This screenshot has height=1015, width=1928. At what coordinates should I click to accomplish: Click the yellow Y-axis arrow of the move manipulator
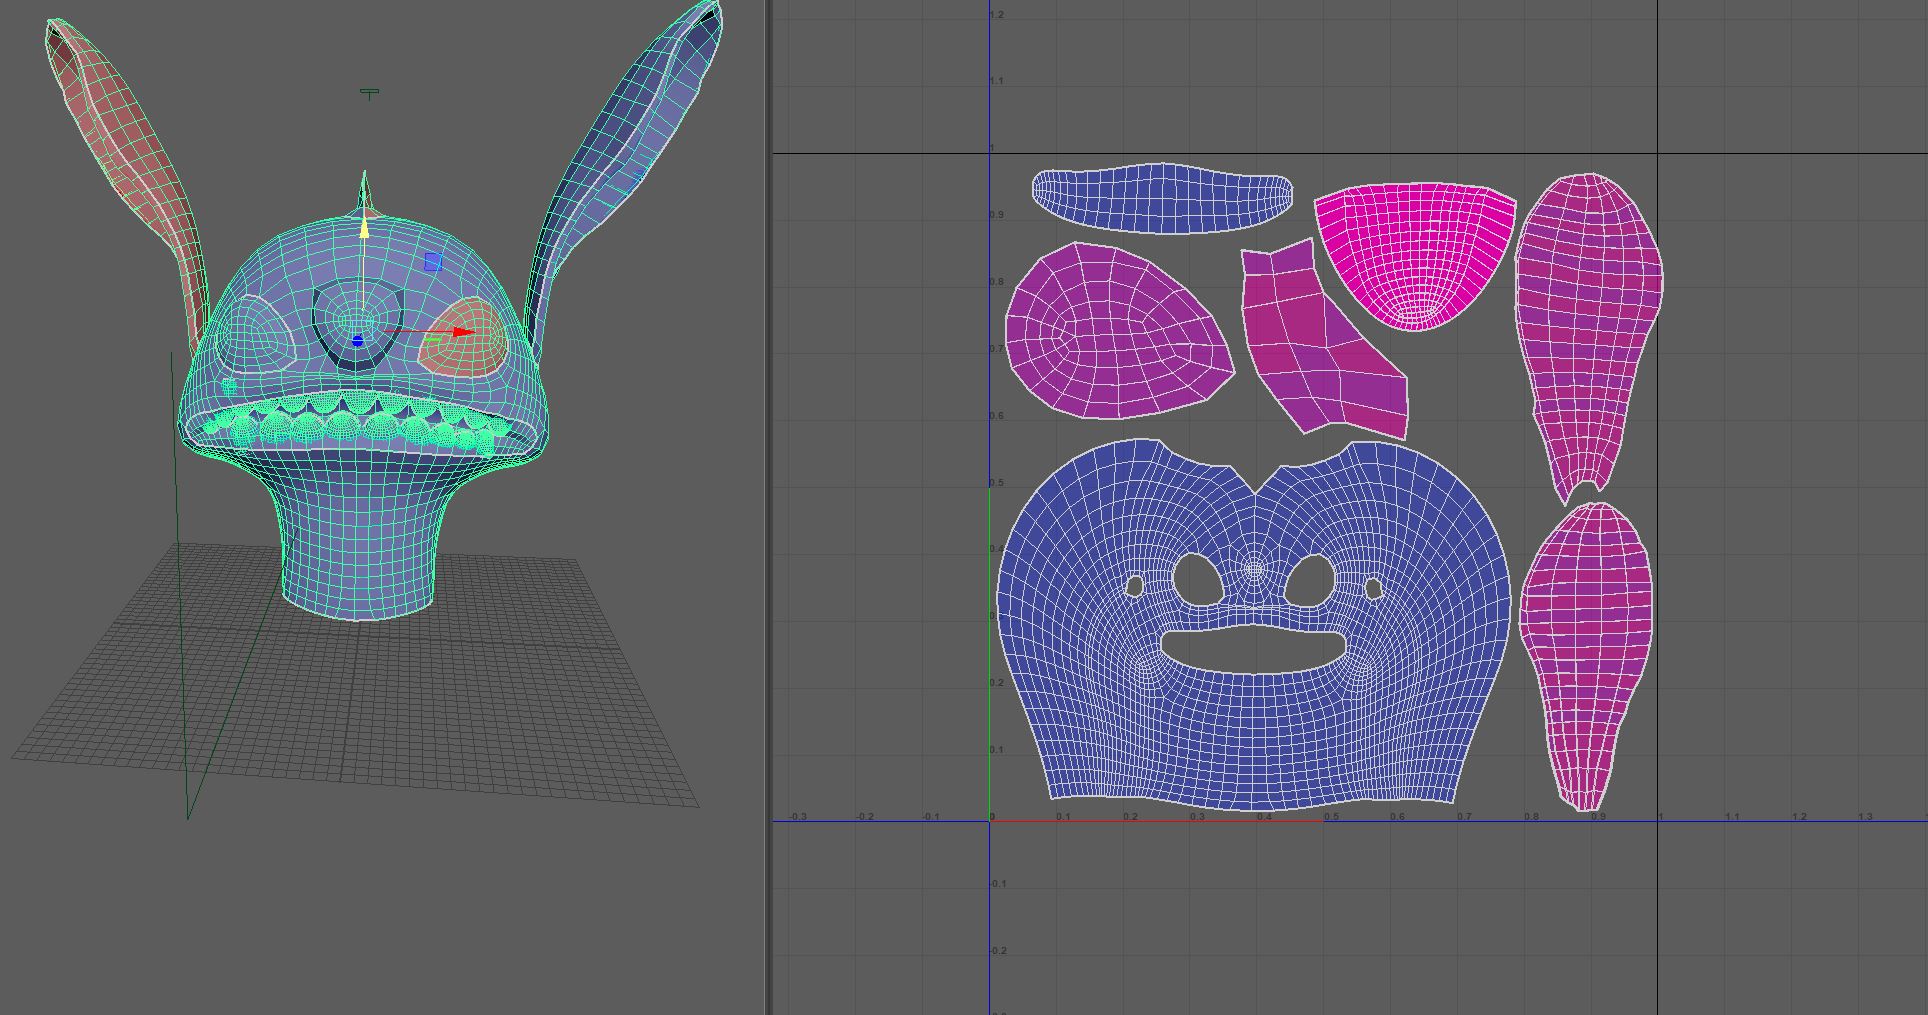[364, 227]
